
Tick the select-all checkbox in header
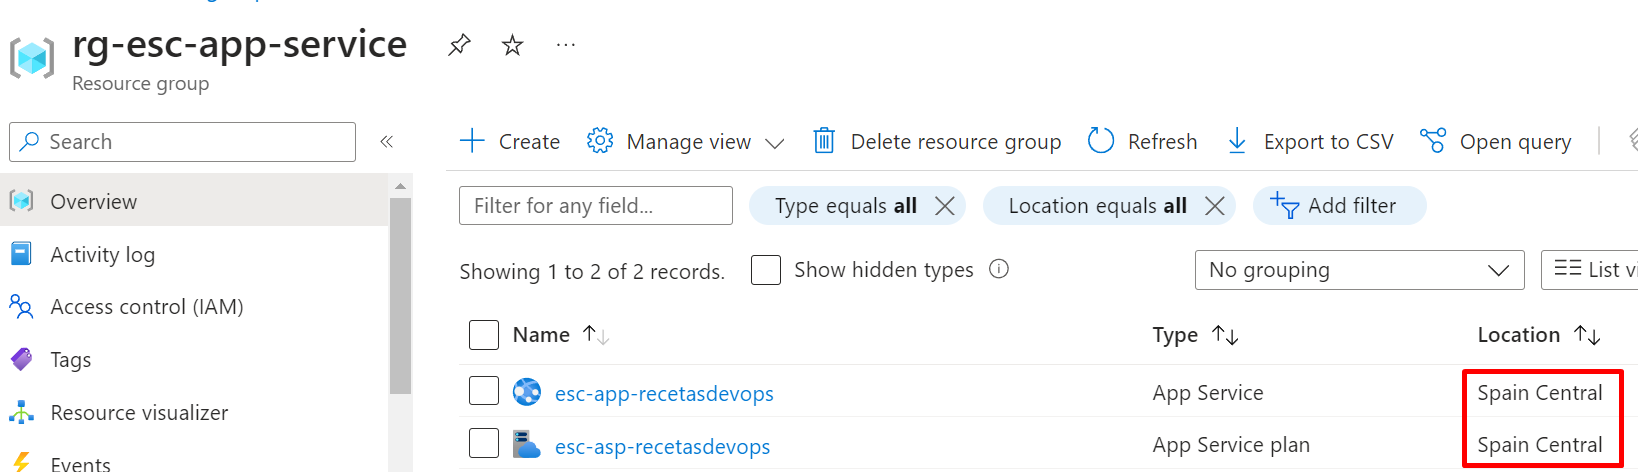click(x=484, y=335)
